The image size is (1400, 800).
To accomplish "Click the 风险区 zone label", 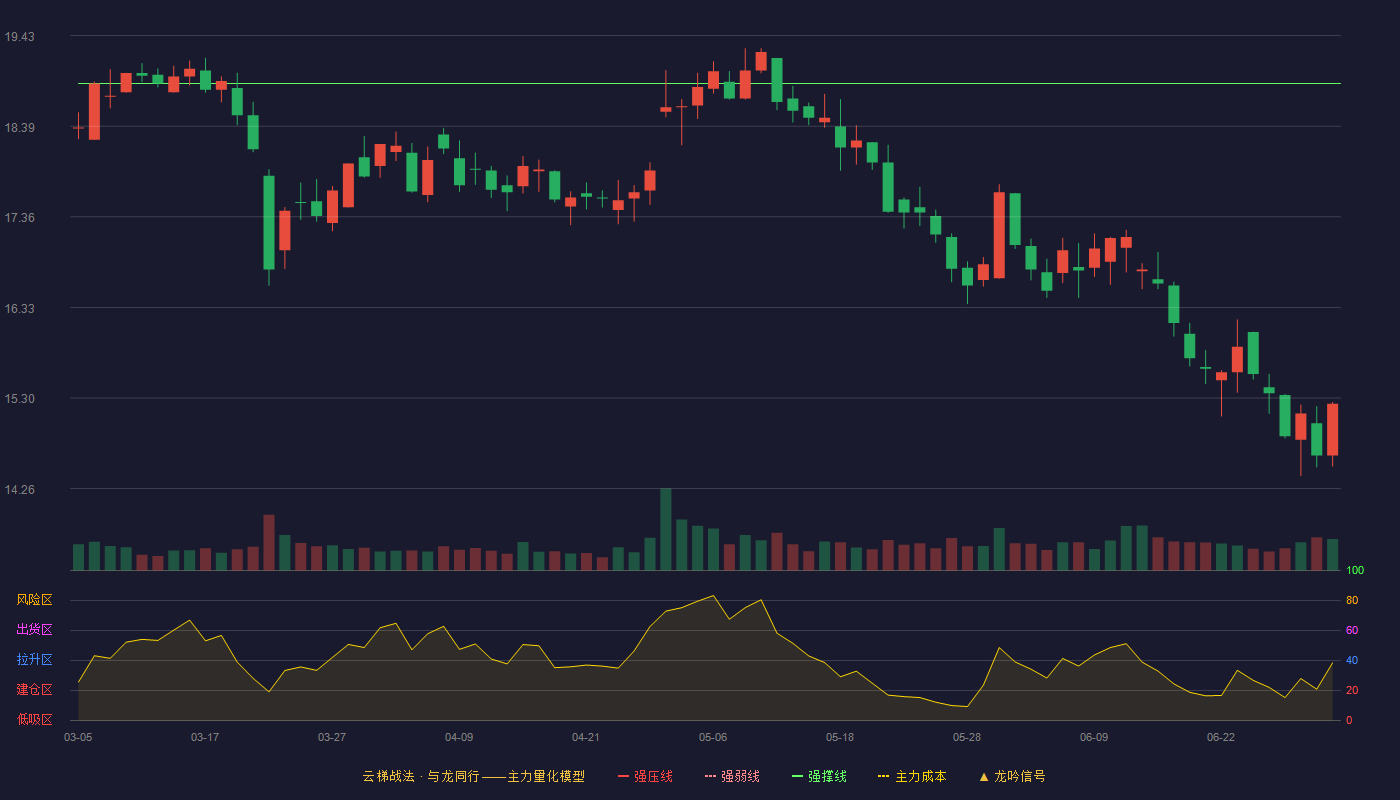I will [x=35, y=600].
